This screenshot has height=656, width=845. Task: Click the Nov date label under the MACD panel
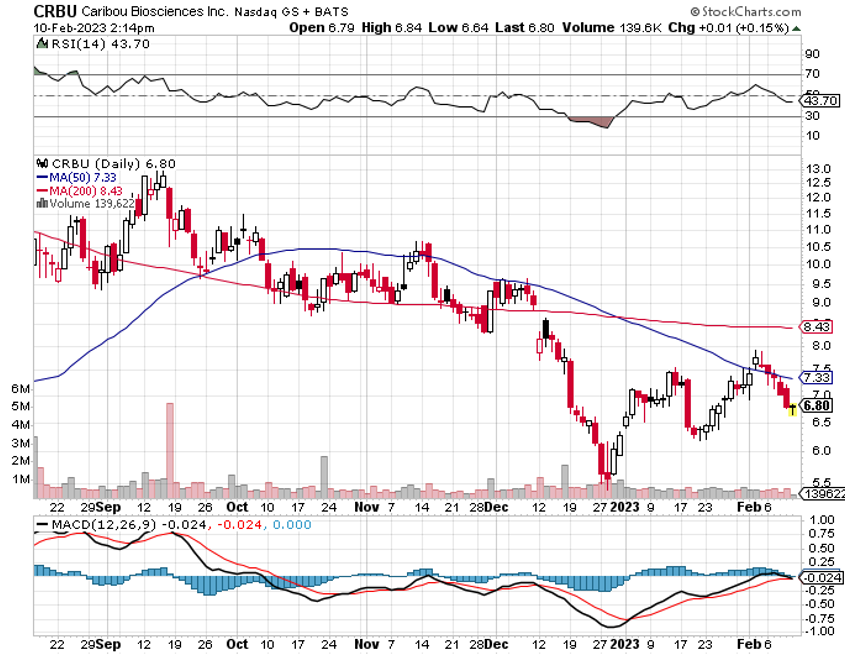pyautogui.click(x=367, y=644)
